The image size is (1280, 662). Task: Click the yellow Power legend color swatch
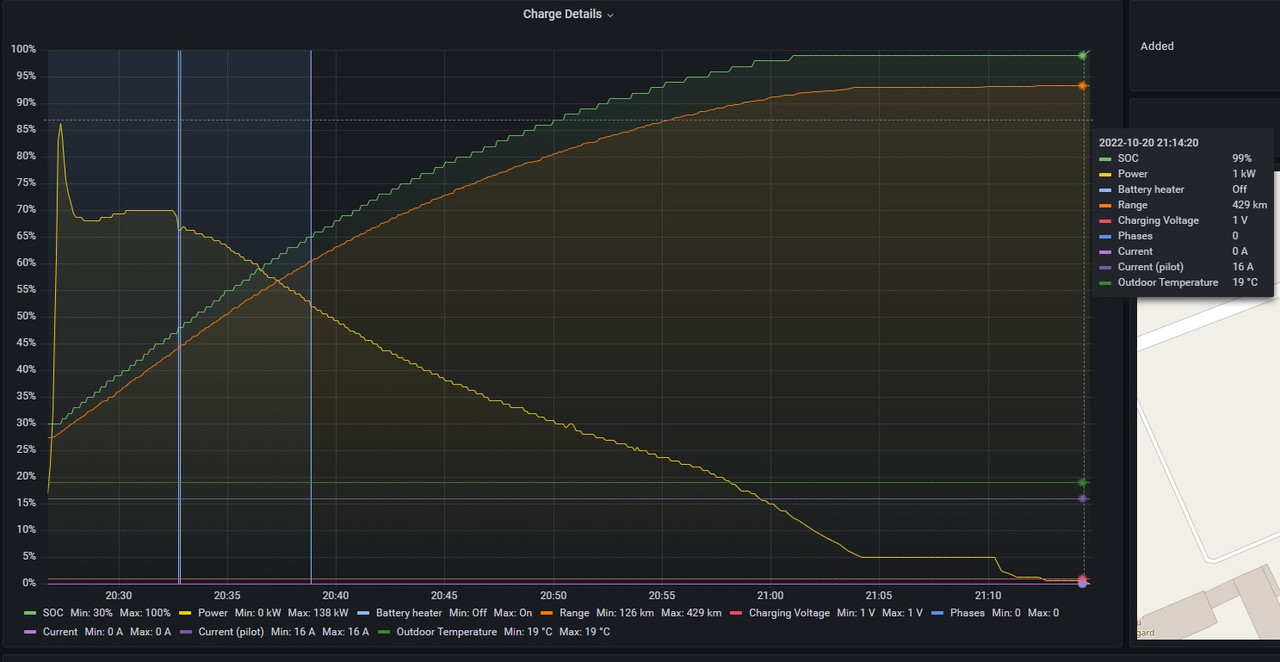pyautogui.click(x=185, y=613)
